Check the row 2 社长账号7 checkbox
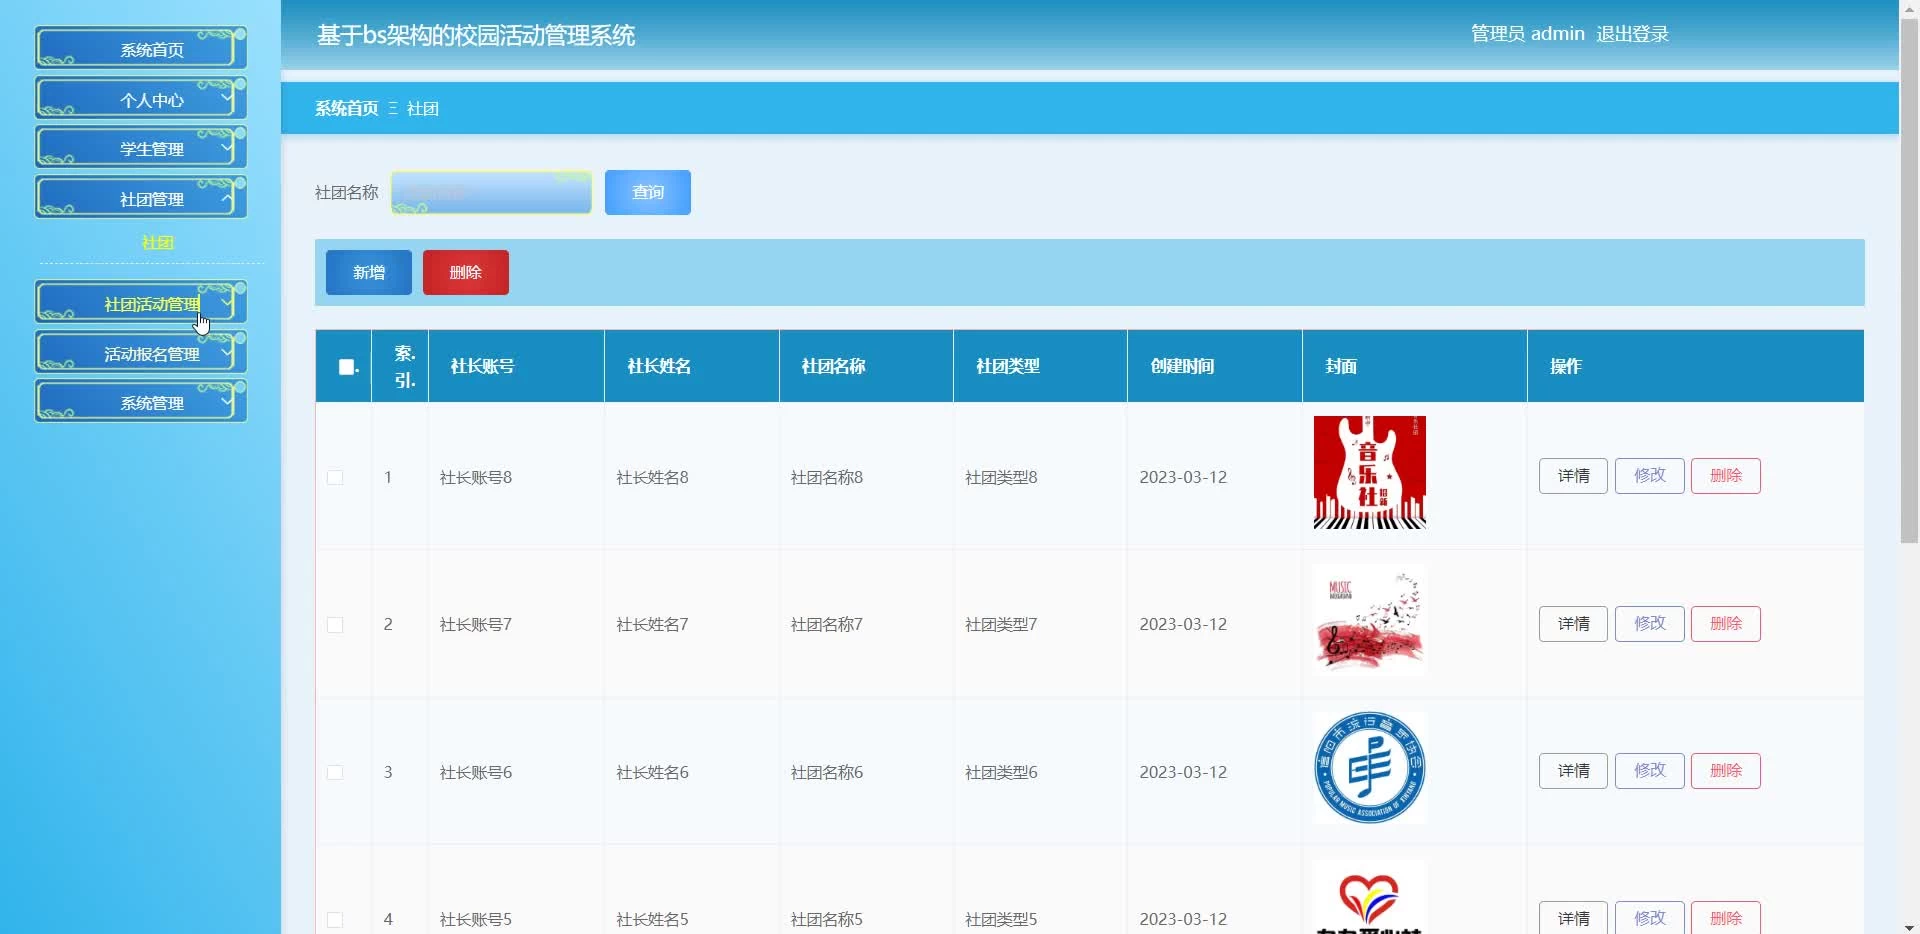1920x934 pixels. point(335,625)
